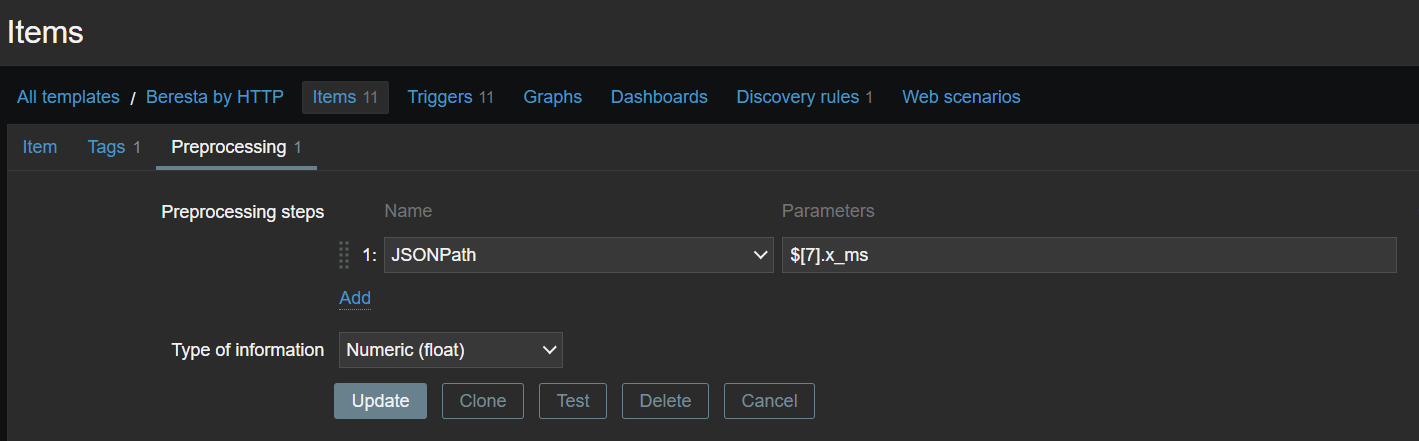Click the preprocessing step drag handle

pos(345,255)
